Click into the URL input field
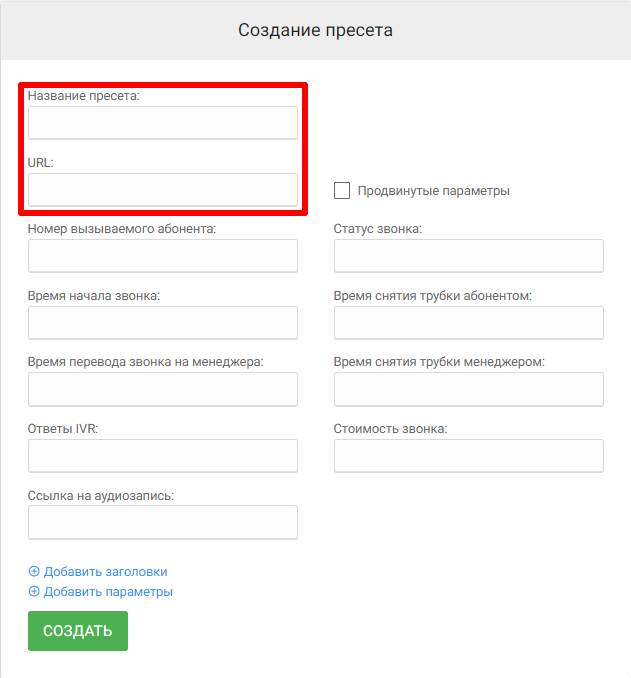This screenshot has height=678, width=631. [x=163, y=190]
